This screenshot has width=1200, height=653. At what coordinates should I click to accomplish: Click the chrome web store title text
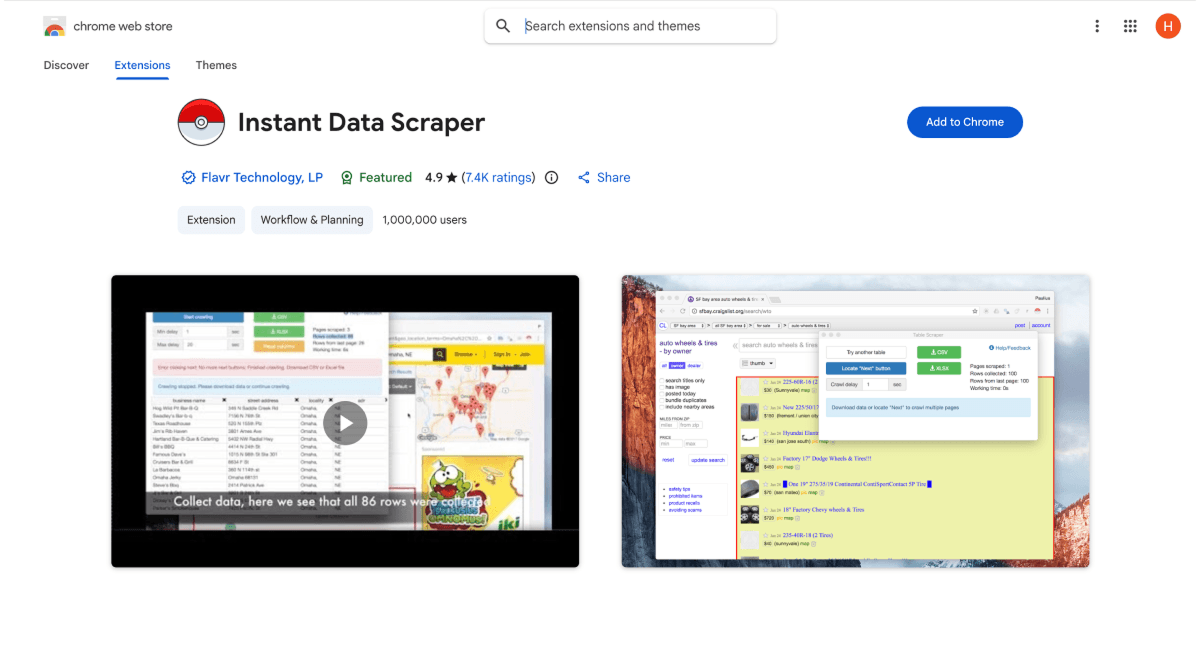coord(123,27)
